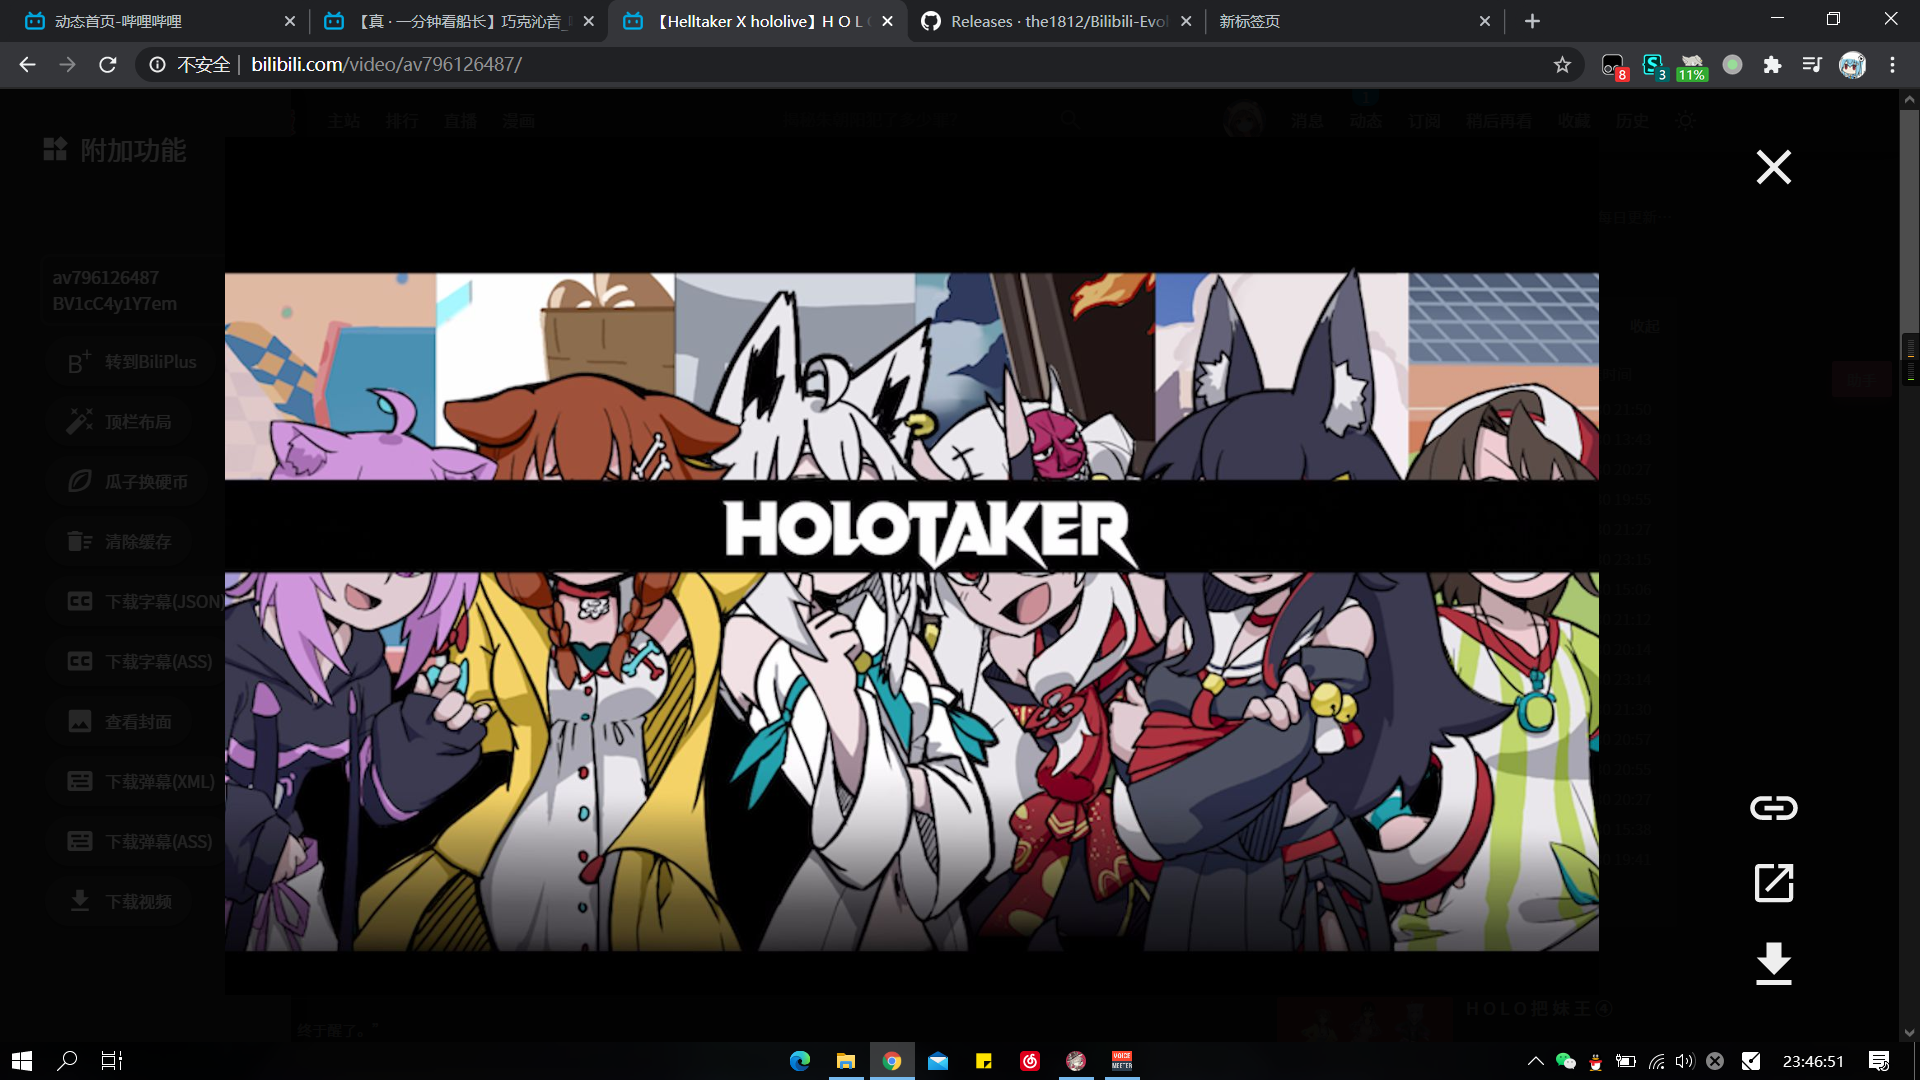Open Windows Start menu
Screen dimensions: 1920x1080
tap(22, 1061)
